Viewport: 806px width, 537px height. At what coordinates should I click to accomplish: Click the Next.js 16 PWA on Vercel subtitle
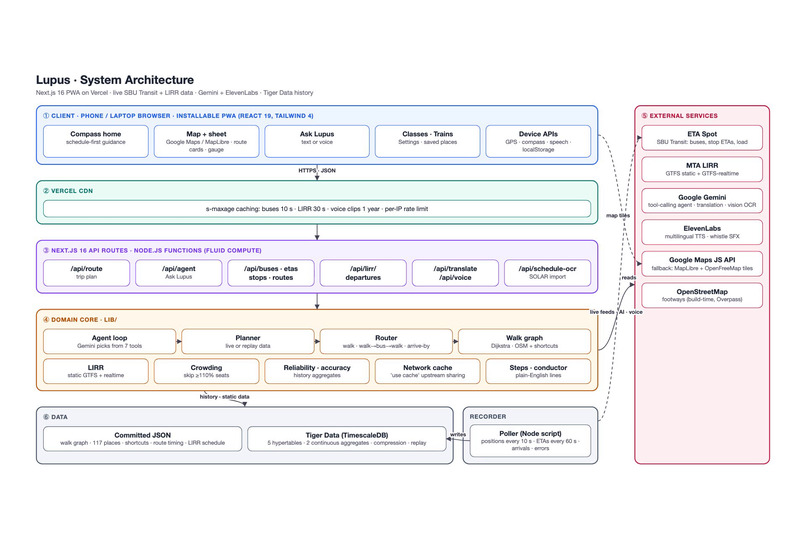point(174,92)
